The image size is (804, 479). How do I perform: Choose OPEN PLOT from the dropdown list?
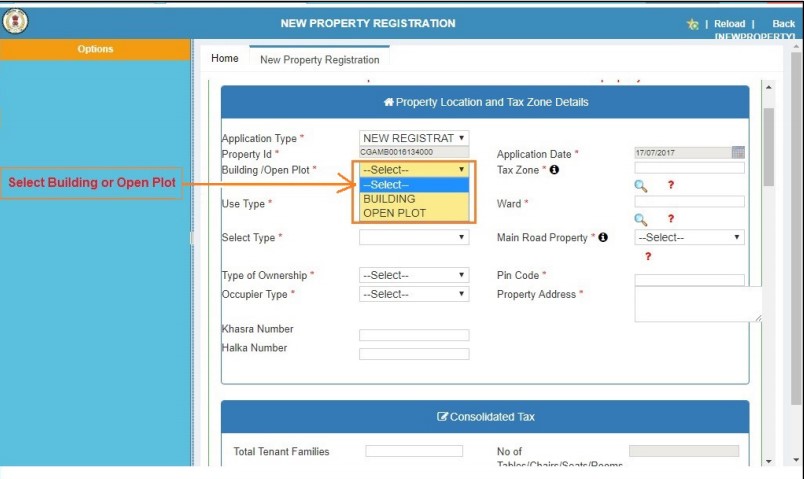[394, 213]
